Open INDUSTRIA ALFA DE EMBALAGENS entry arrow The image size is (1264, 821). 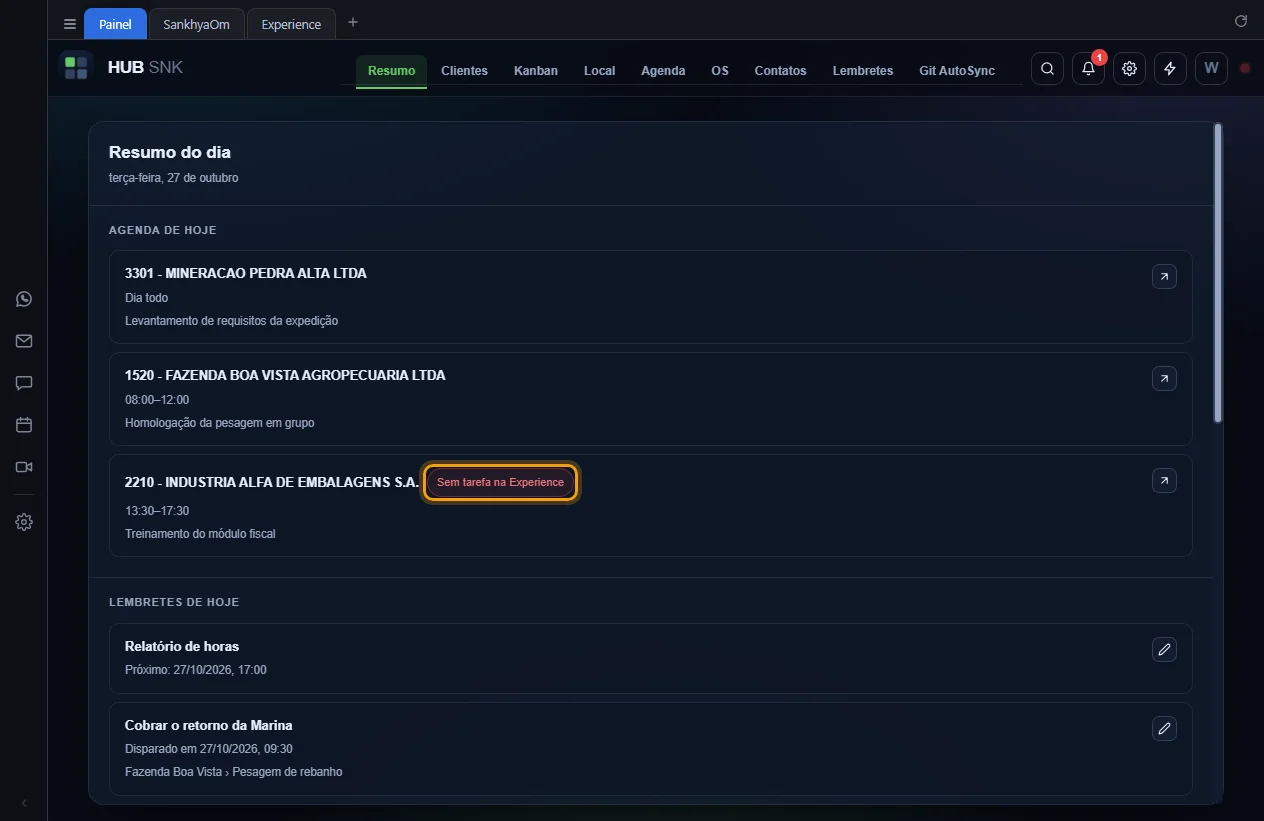(x=1164, y=481)
